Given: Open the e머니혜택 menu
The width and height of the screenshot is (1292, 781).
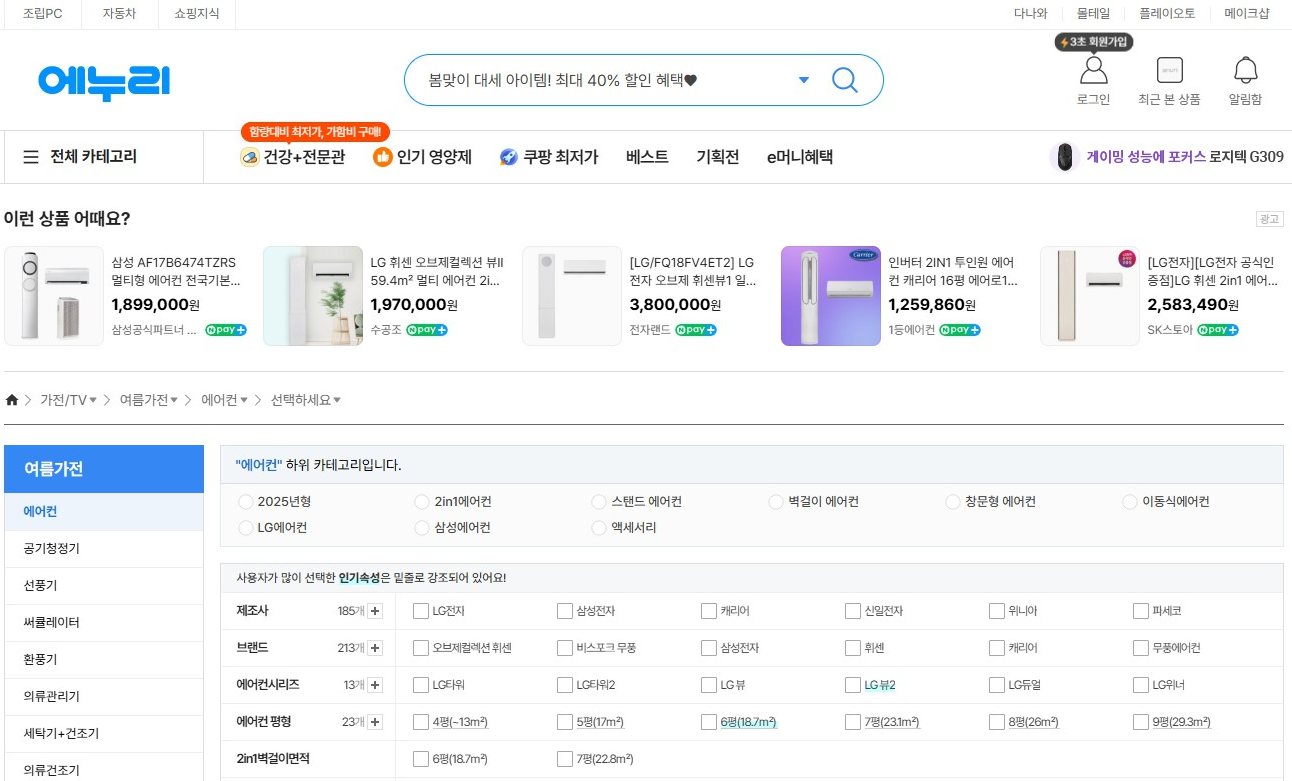Looking at the screenshot, I should [x=800, y=157].
